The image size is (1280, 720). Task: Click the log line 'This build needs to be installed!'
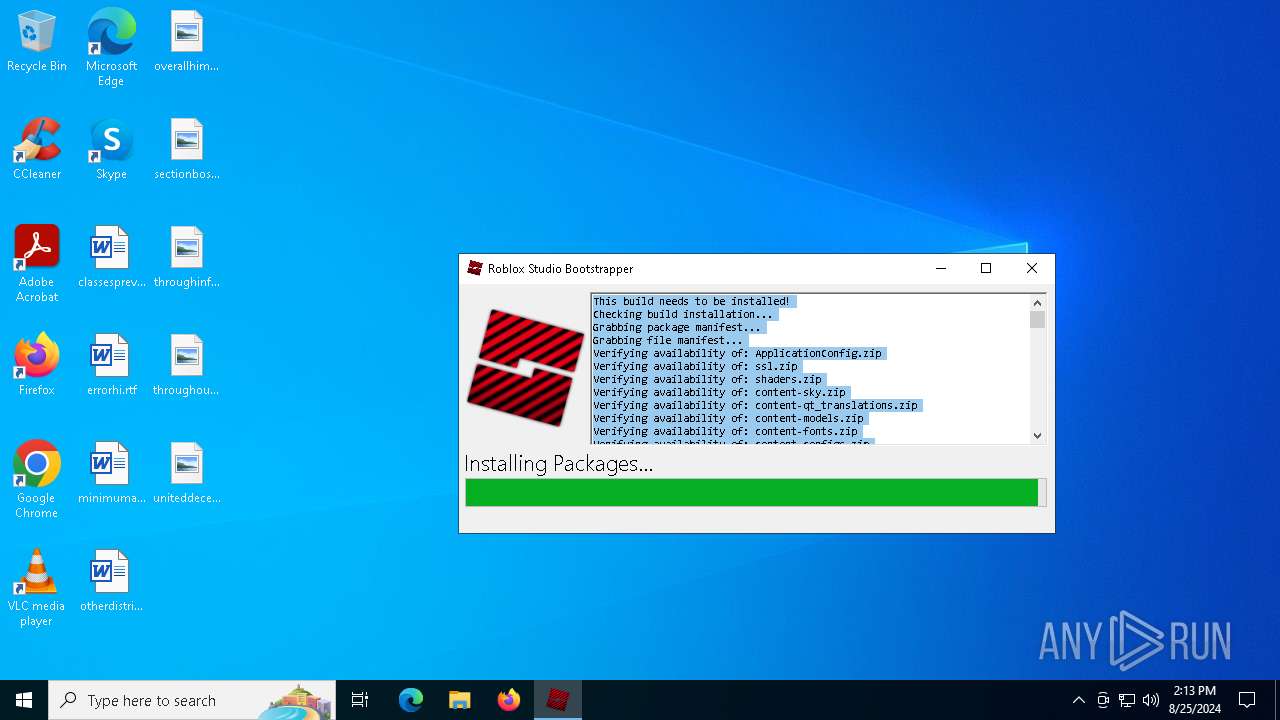pos(691,301)
